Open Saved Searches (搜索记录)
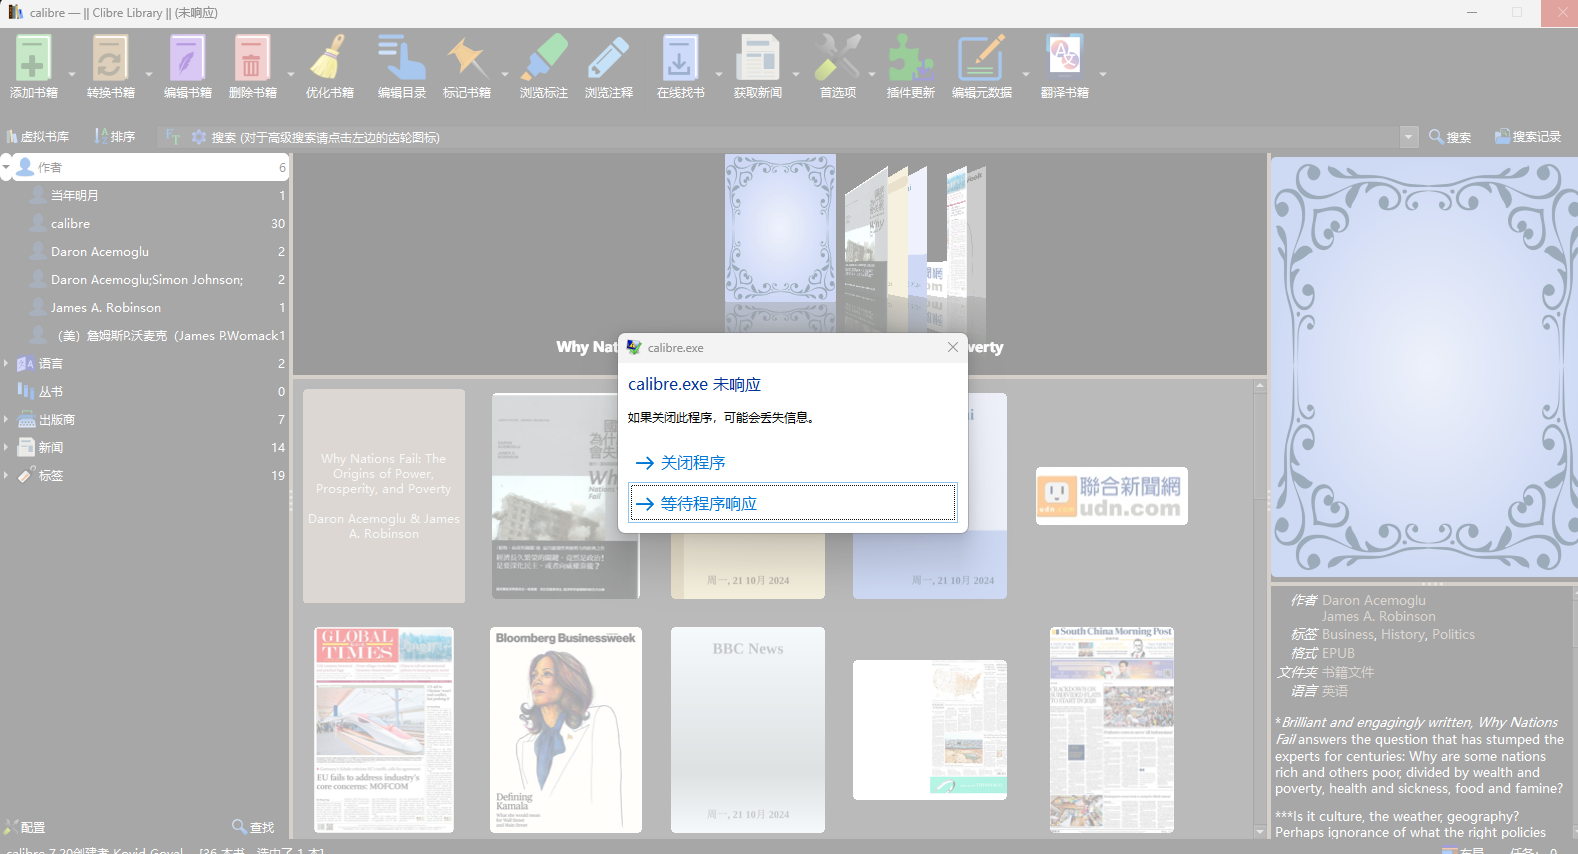1578x854 pixels. coord(1528,137)
